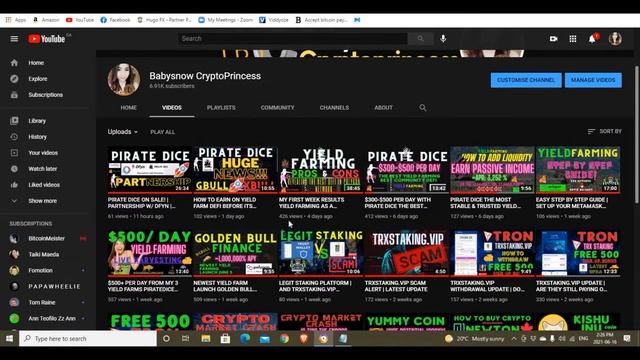The width and height of the screenshot is (640, 360).
Task: Open "EASY STEP BY STEP GUIDE" video title
Action: 572,203
